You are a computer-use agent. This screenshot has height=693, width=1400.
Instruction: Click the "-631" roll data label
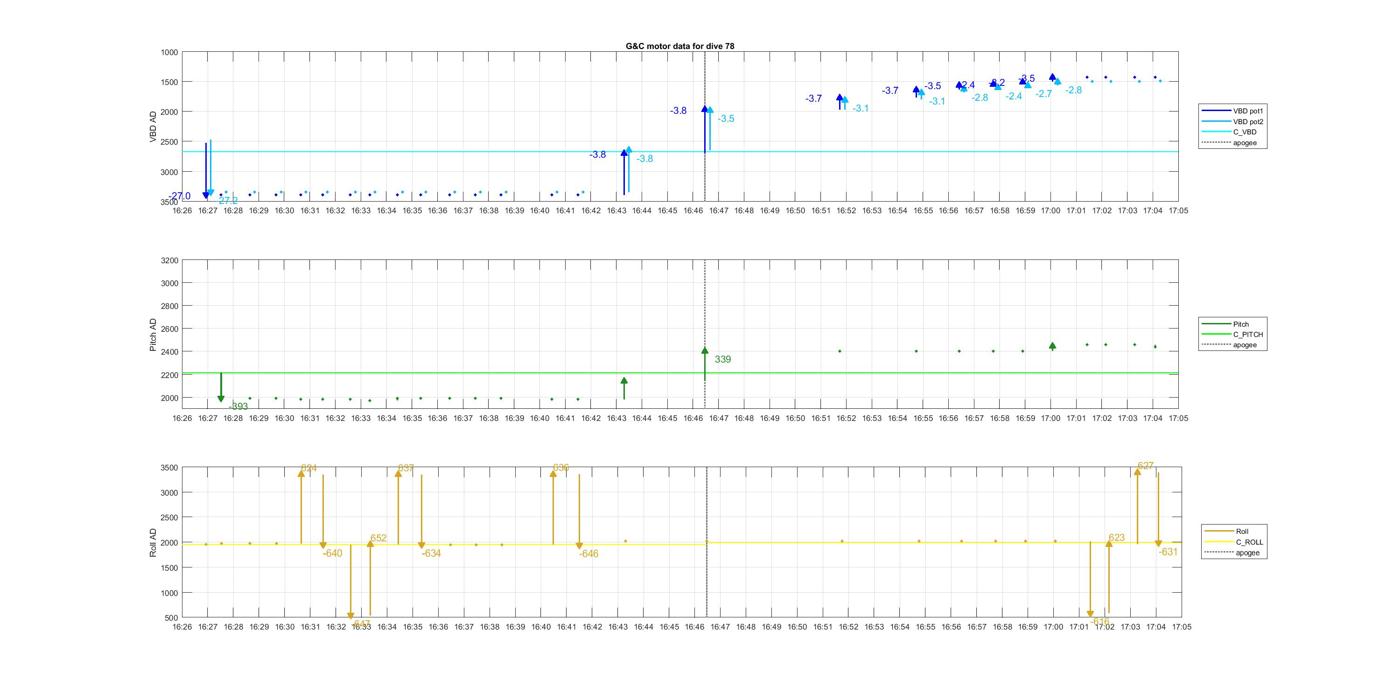[x=1168, y=551]
